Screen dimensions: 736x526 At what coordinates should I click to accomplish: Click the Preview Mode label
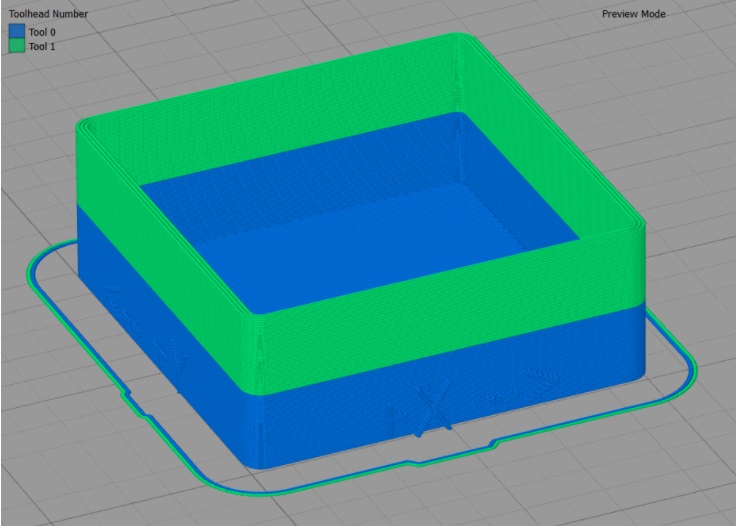click(x=633, y=14)
